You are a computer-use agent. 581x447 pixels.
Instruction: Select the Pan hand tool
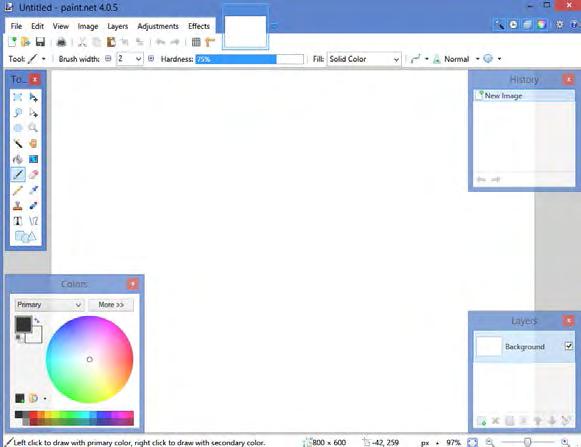pos(33,143)
